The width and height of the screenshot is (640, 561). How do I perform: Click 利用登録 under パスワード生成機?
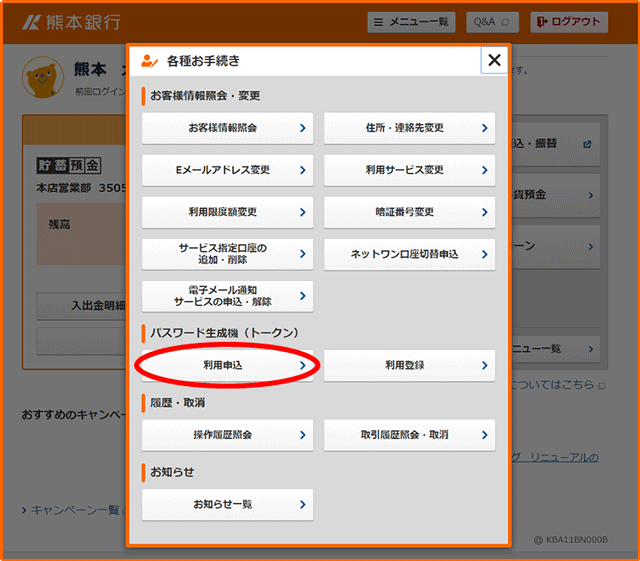(409, 365)
